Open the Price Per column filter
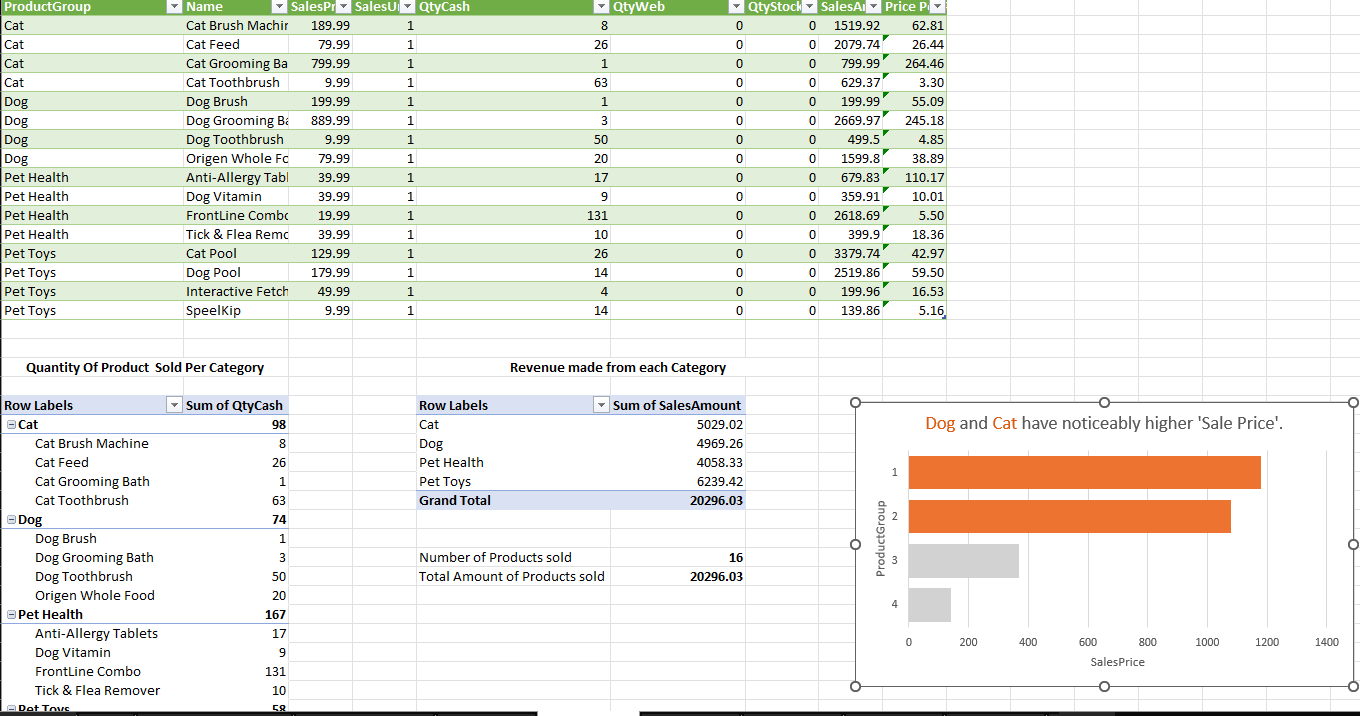Screen dimensions: 1360x716 click(935, 7)
